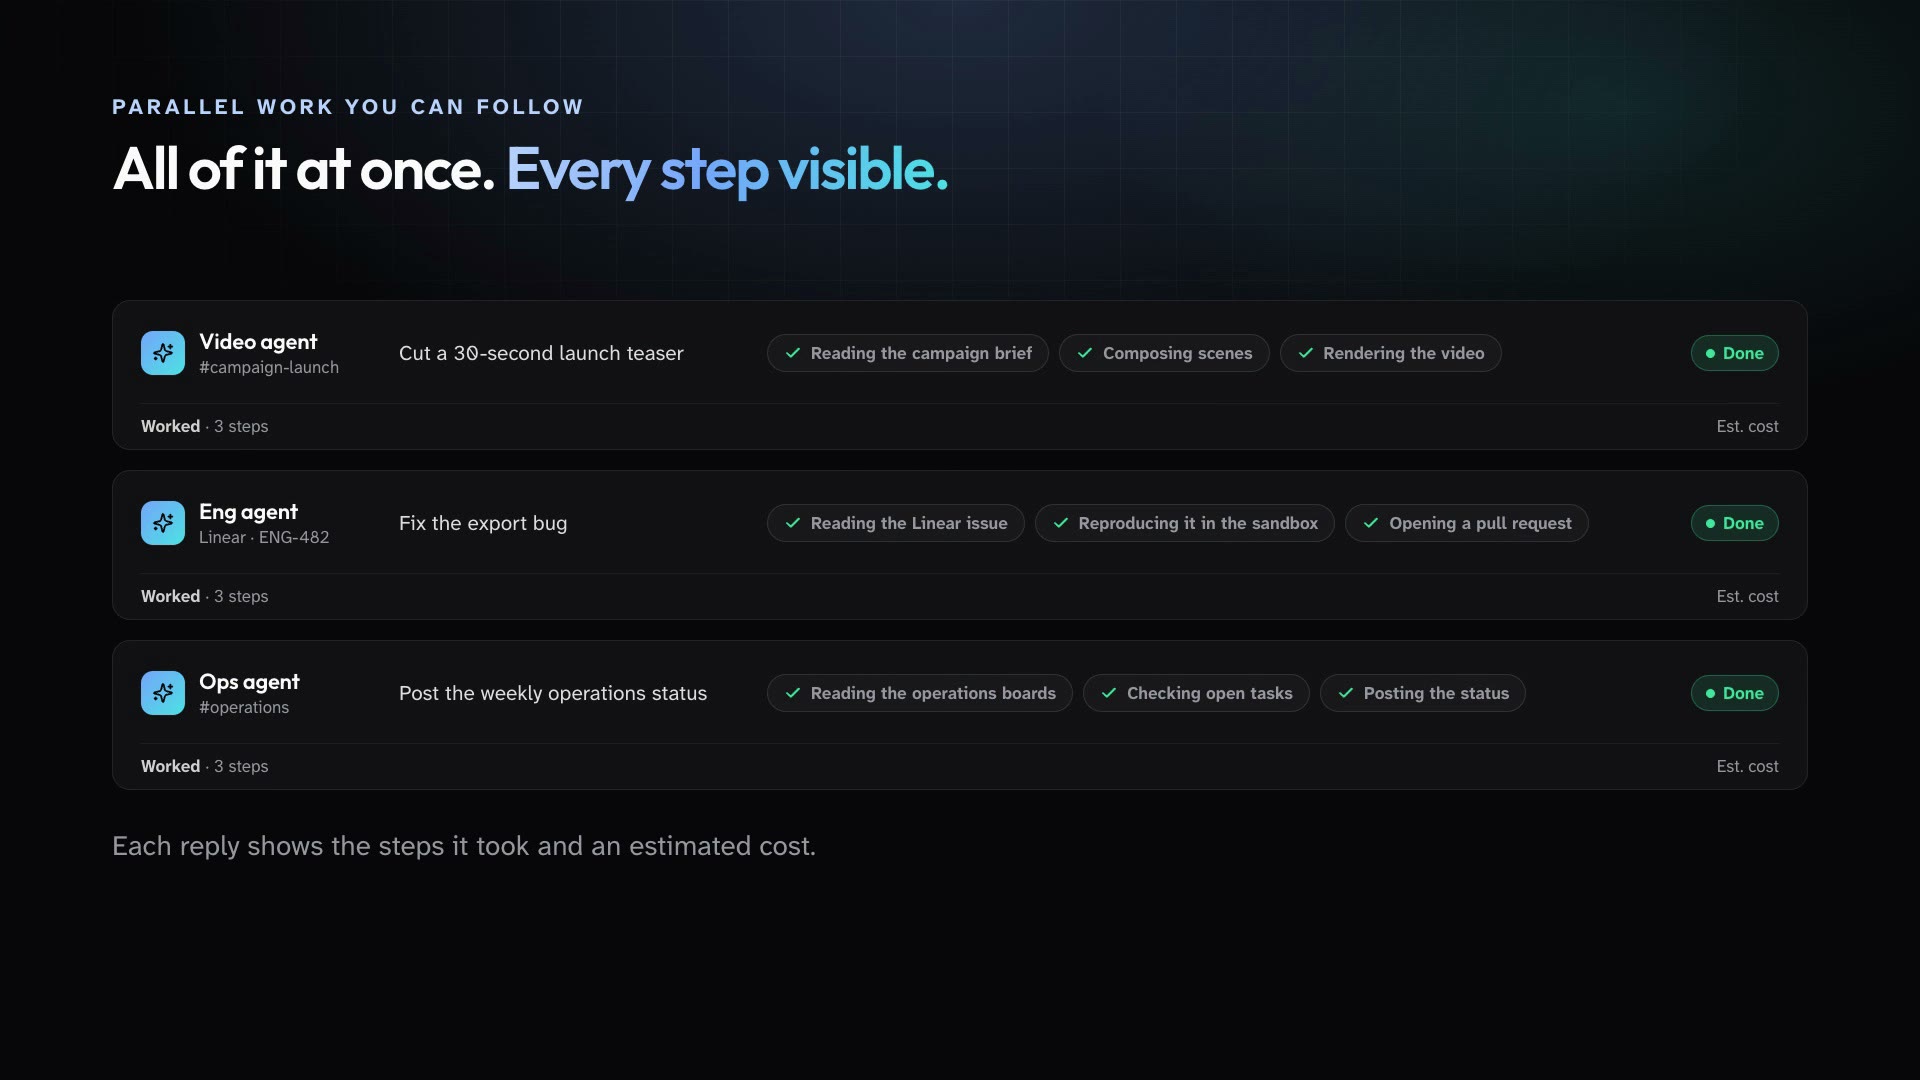Screen dimensions: 1920x1080
Task: Click the Ops agent name
Action: [249, 682]
